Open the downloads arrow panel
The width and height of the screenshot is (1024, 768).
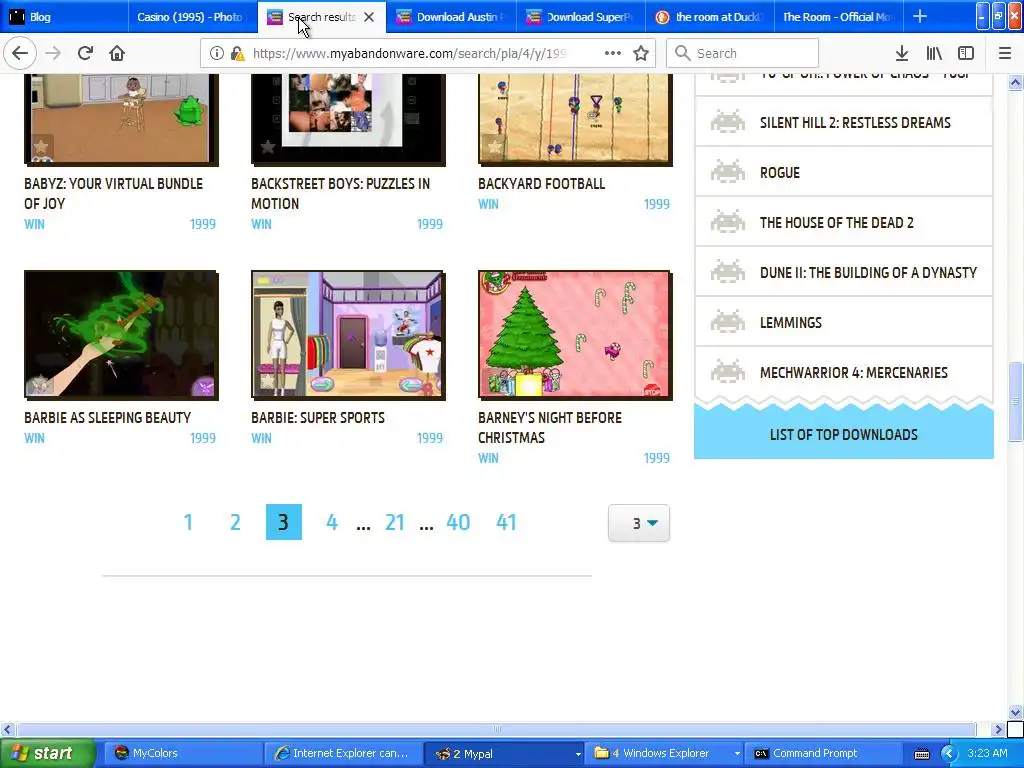click(902, 54)
